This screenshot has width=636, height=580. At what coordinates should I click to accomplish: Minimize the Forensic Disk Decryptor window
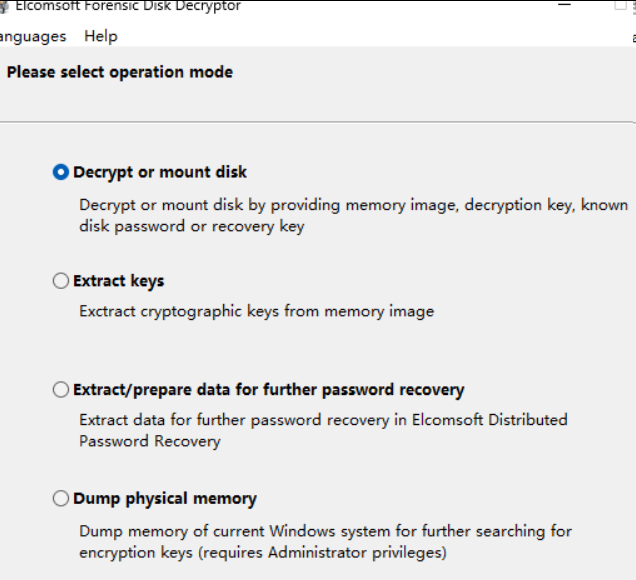pyautogui.click(x=564, y=4)
